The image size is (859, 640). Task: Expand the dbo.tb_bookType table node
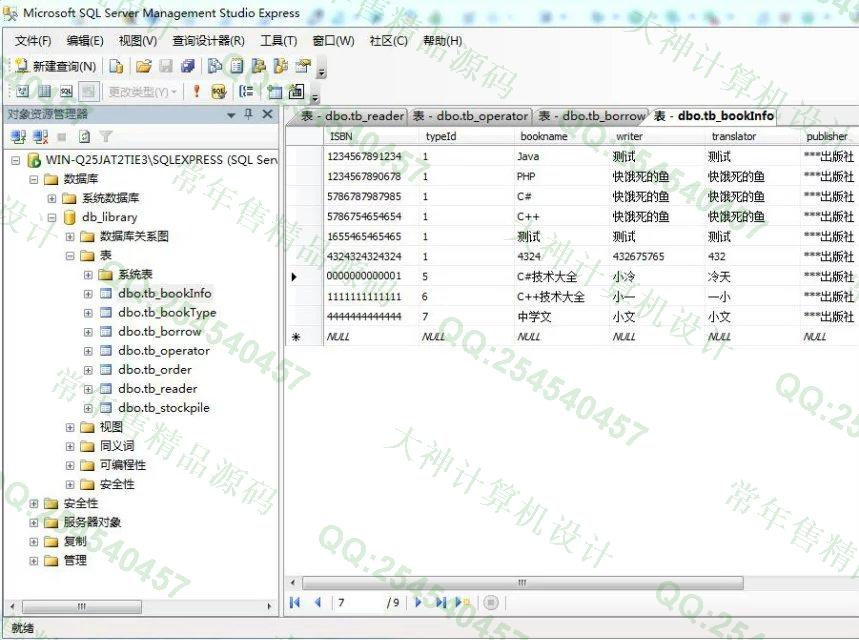tap(88, 312)
